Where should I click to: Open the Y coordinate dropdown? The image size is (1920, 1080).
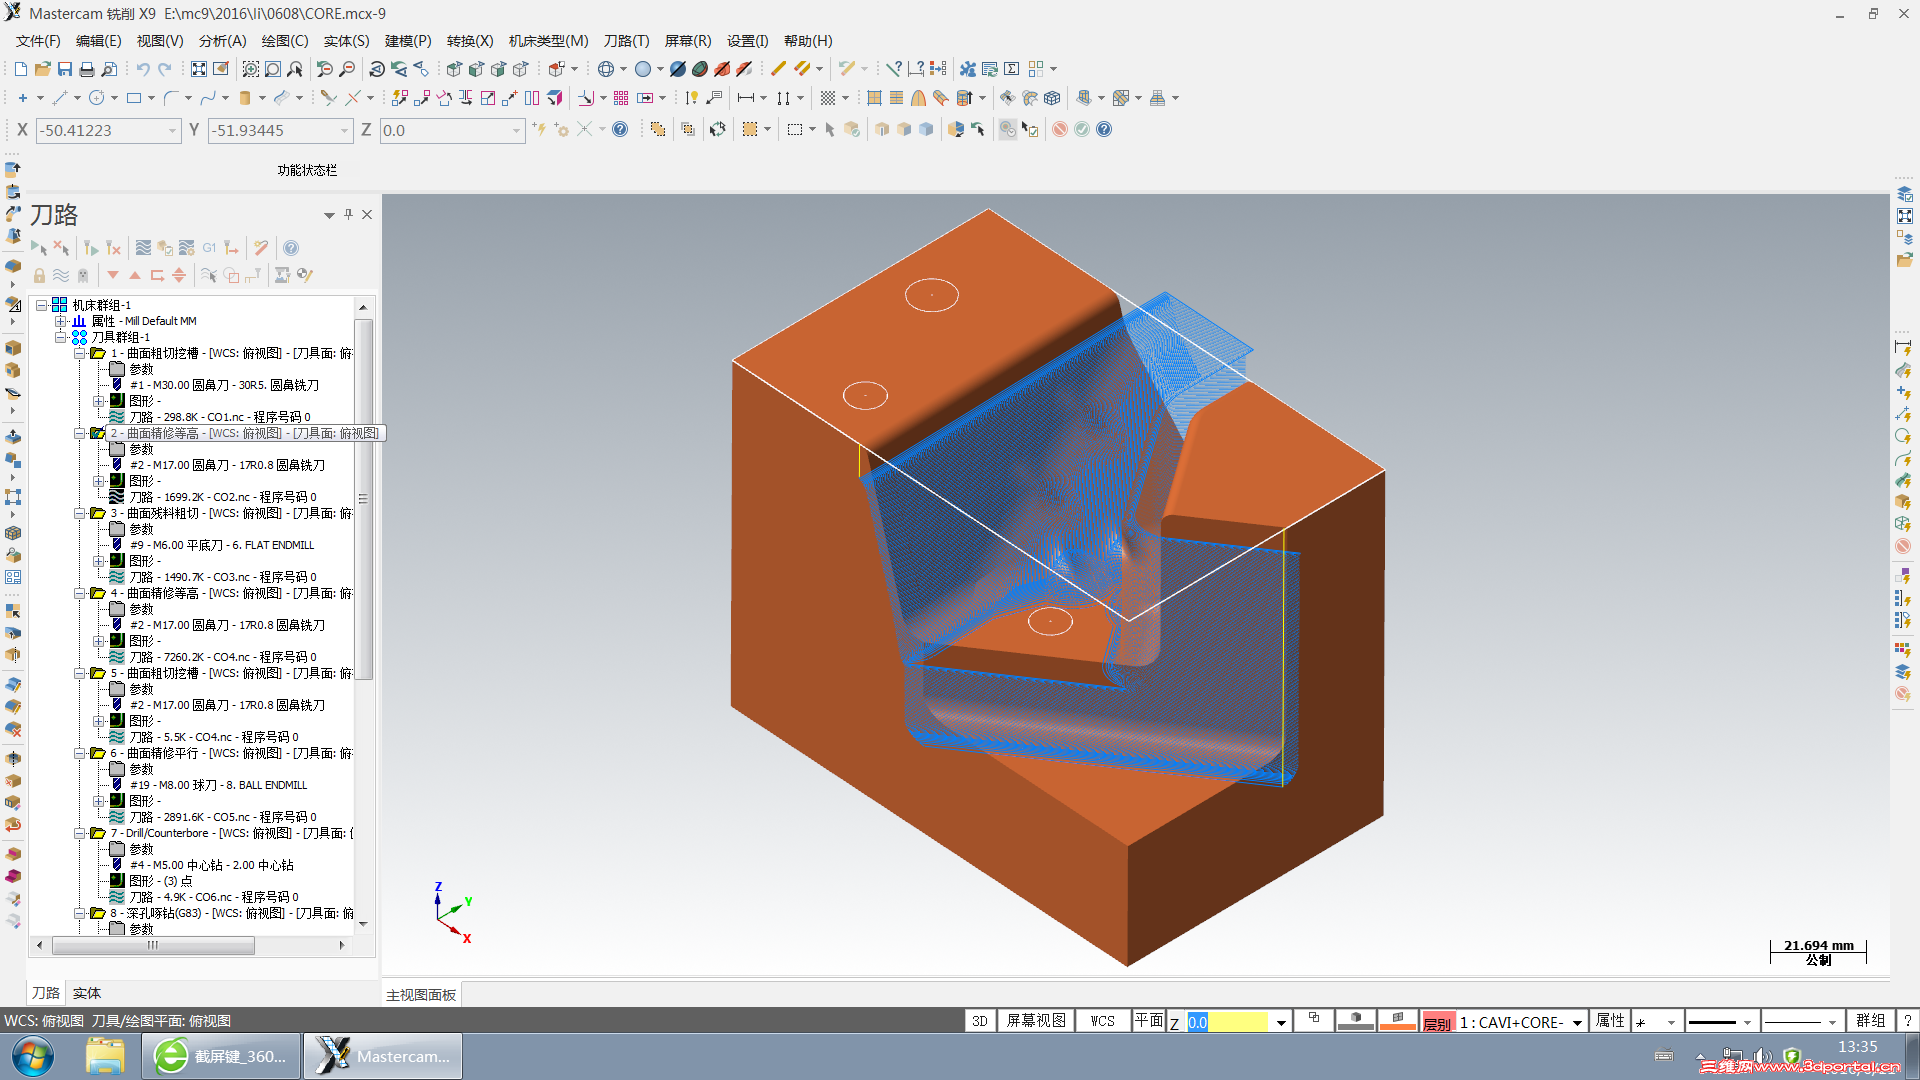coord(344,130)
